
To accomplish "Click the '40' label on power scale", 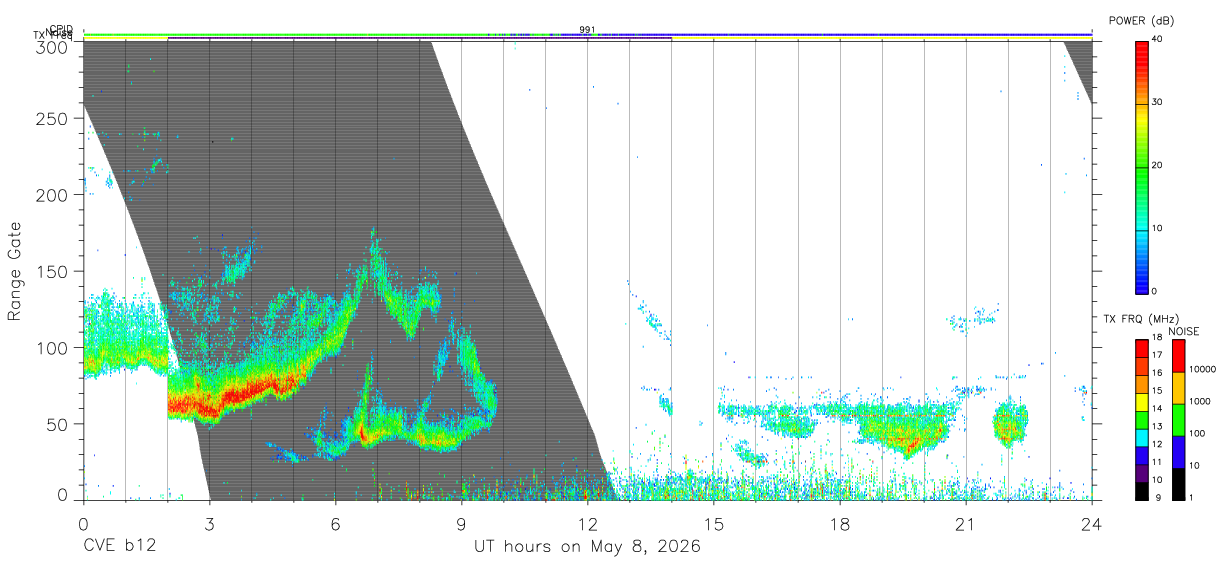I will coord(1158,40).
